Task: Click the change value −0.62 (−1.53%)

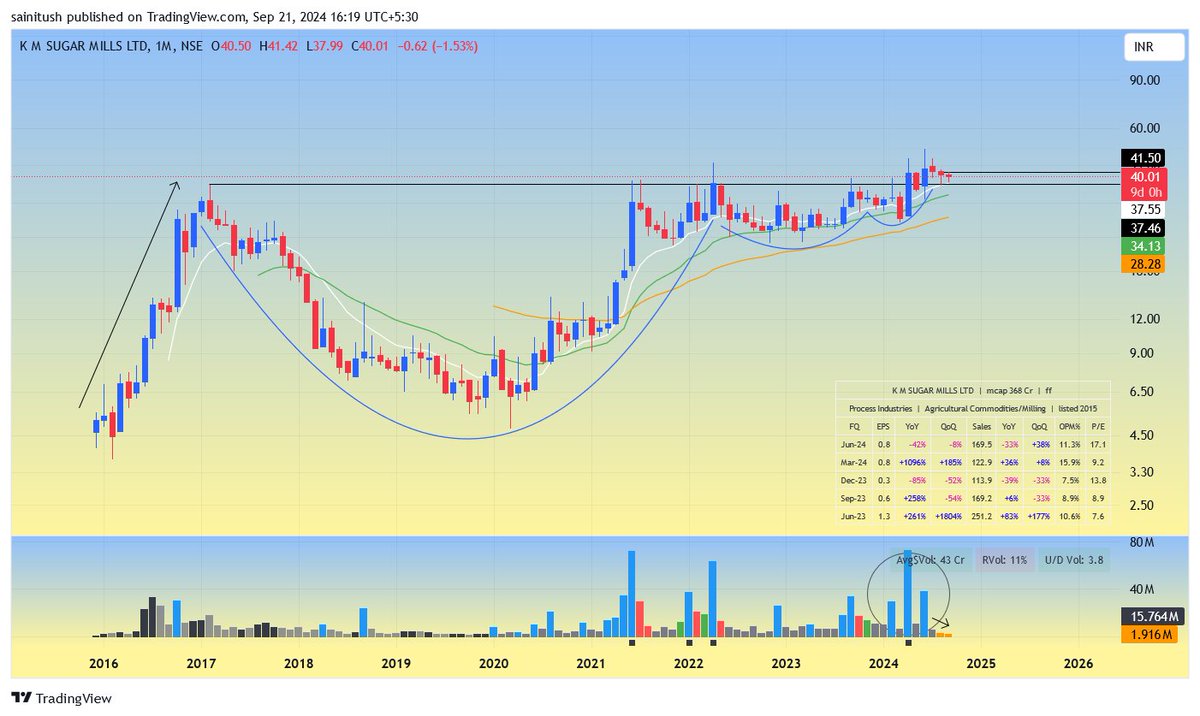Action: (439, 46)
